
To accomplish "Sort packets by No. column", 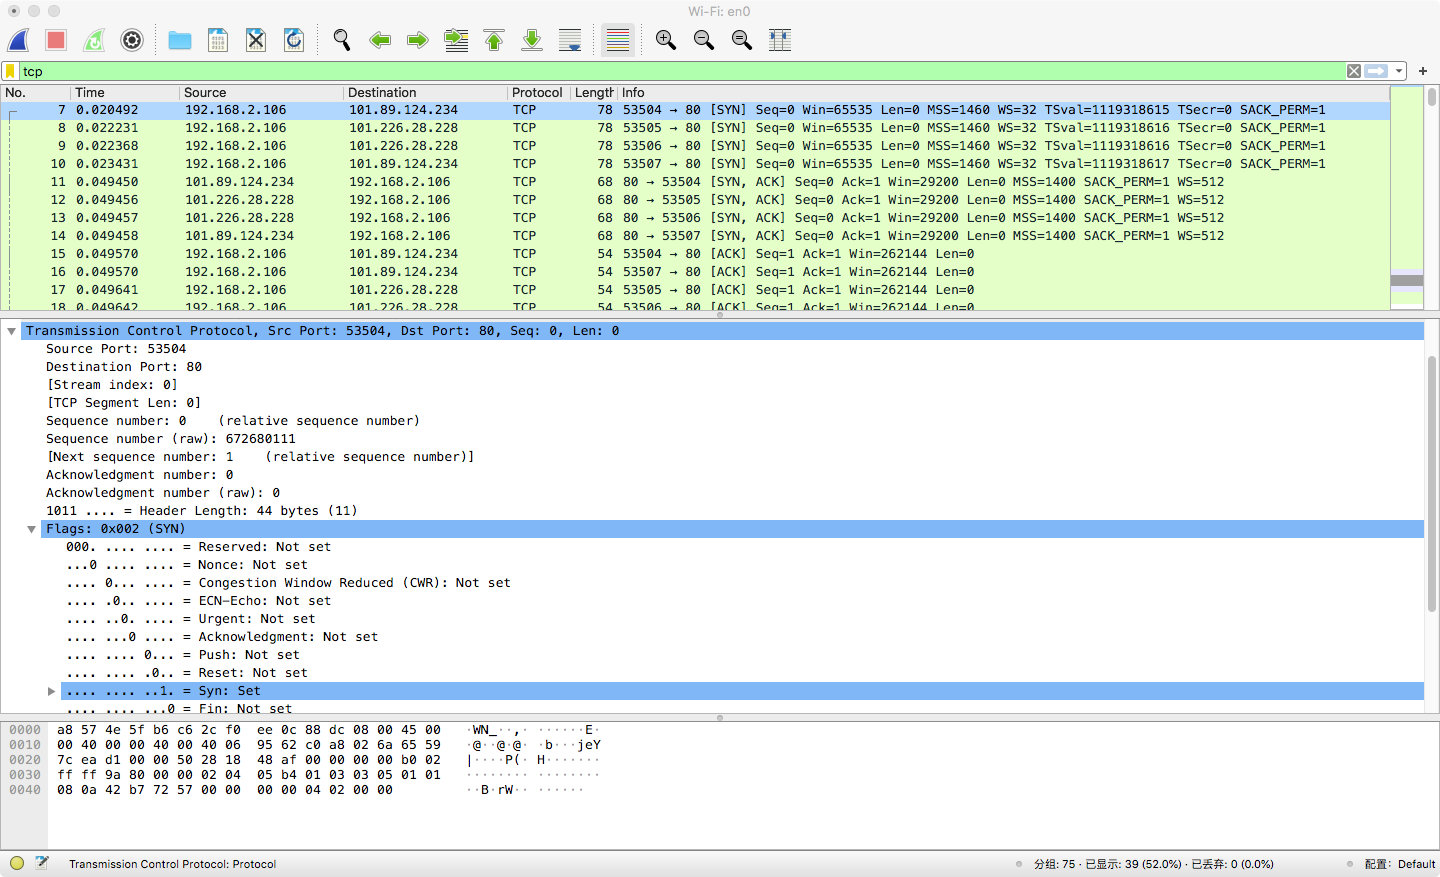I will (x=35, y=92).
